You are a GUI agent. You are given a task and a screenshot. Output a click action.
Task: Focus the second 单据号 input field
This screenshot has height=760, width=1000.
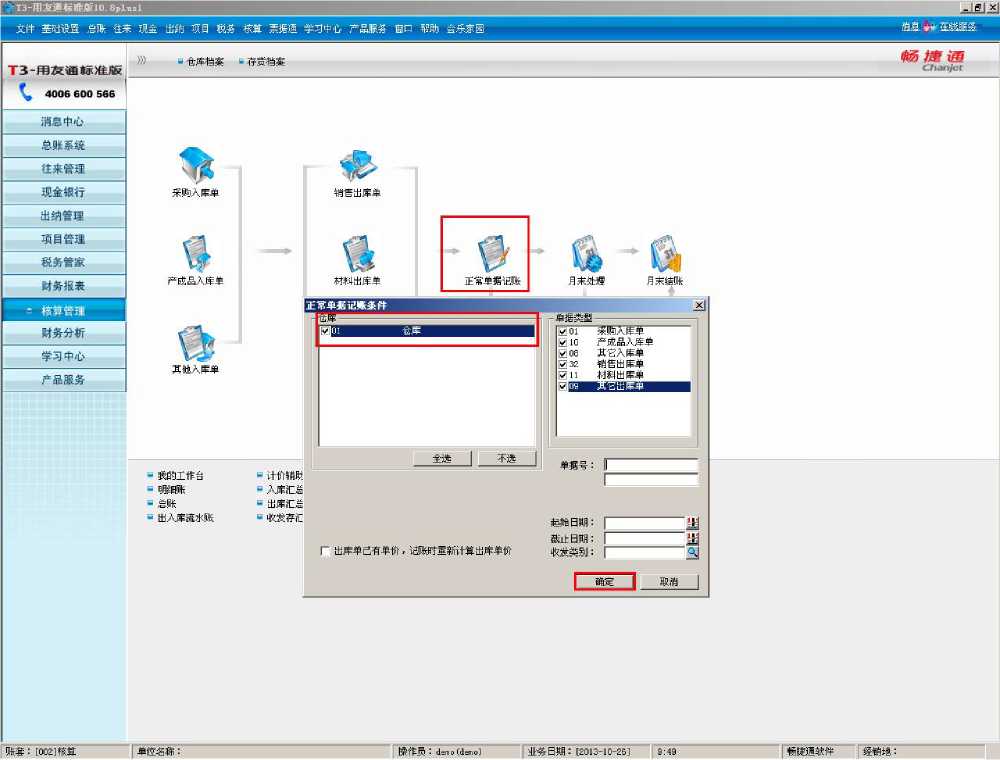[x=651, y=479]
